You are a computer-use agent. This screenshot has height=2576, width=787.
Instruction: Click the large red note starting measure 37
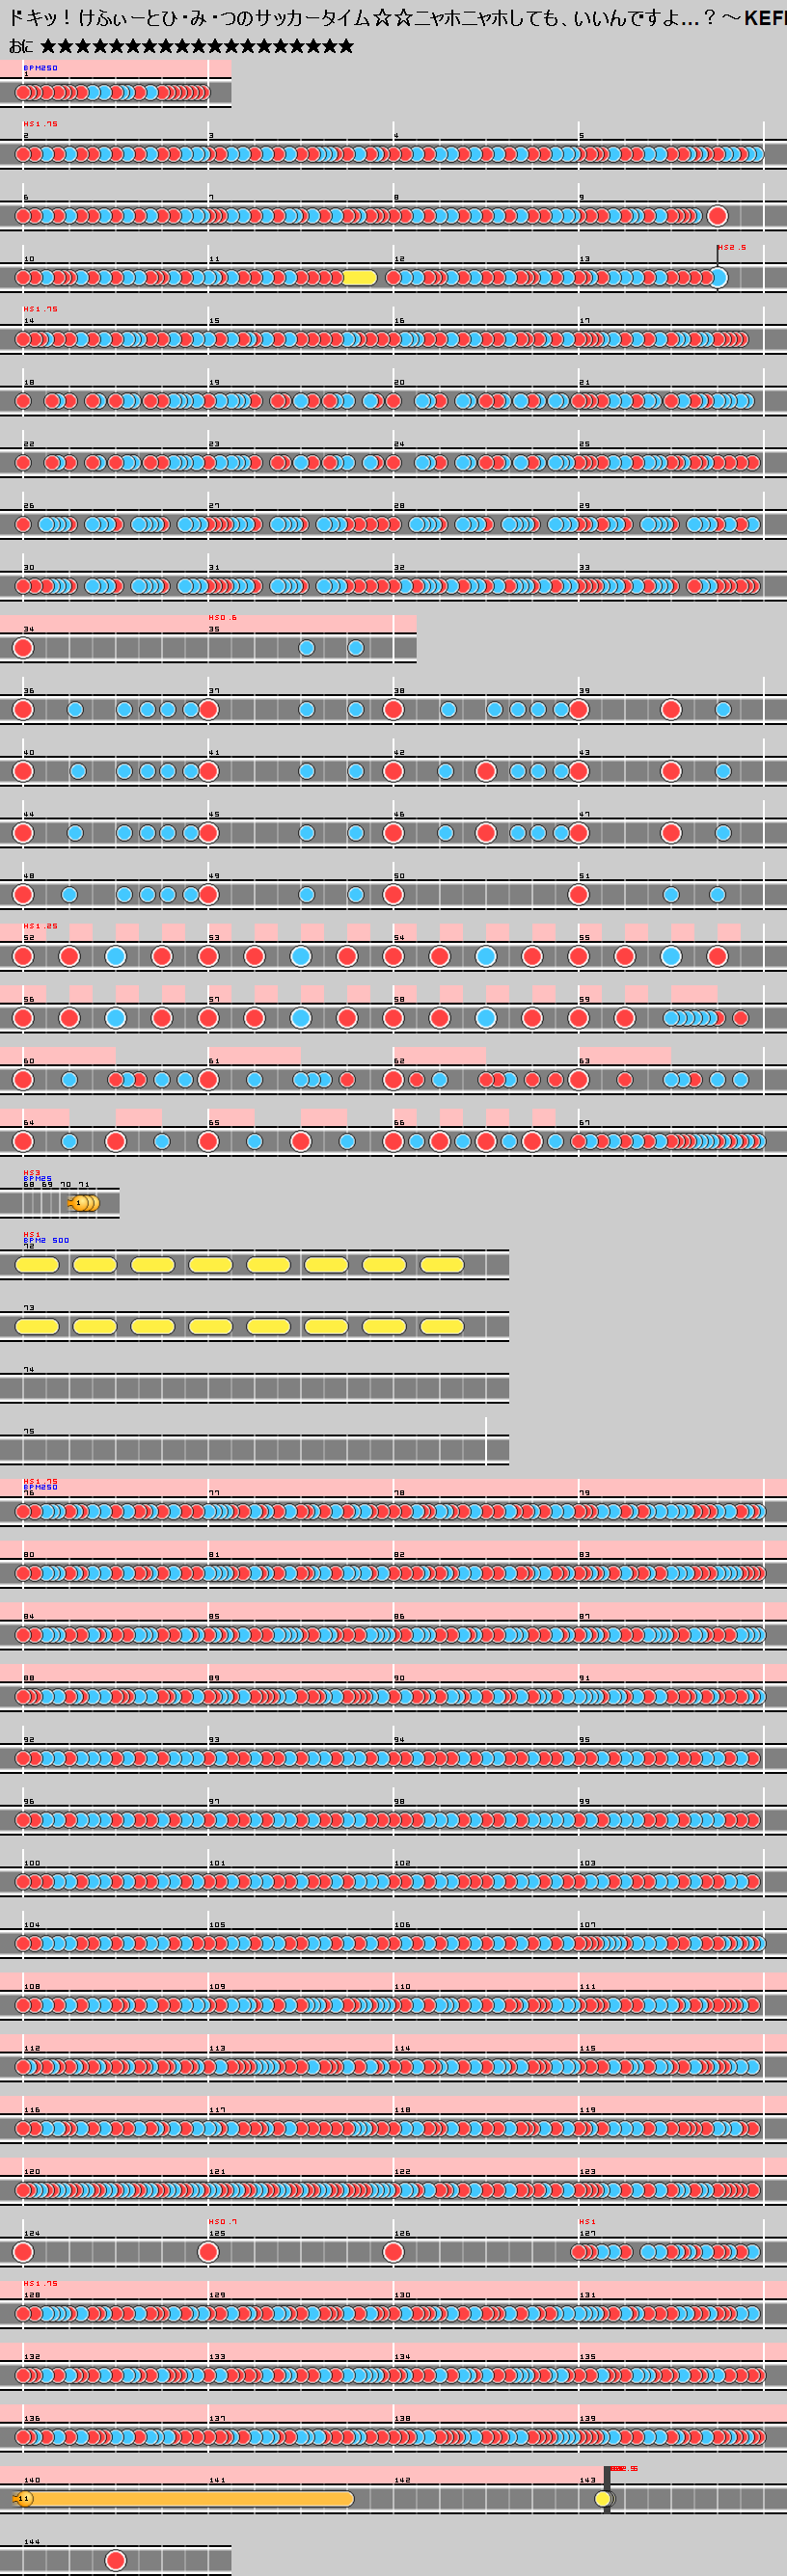(208, 710)
